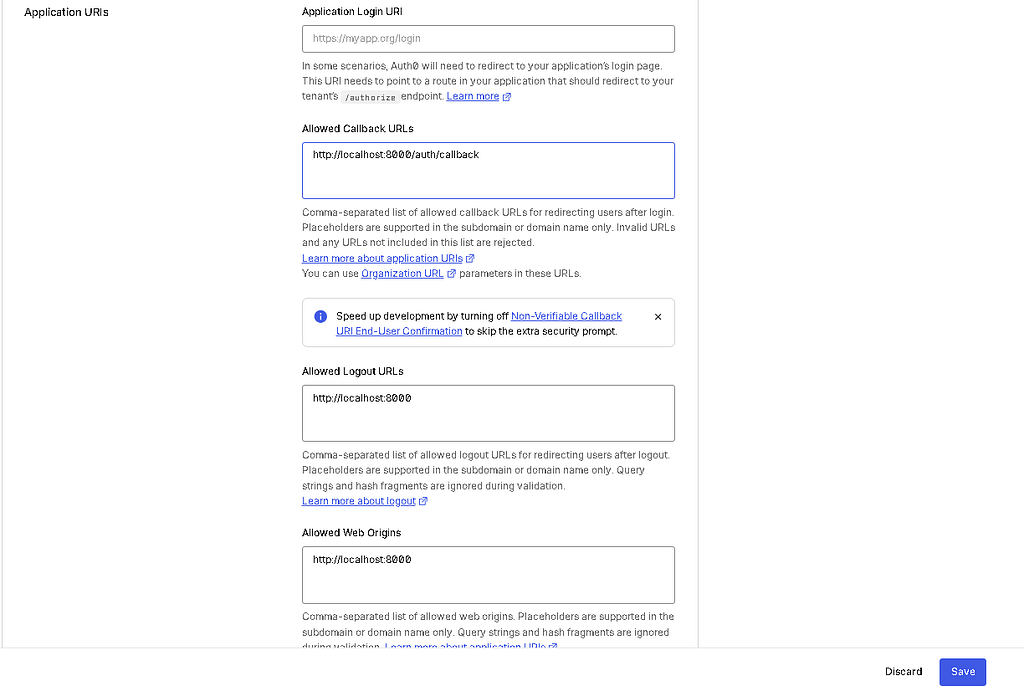1024x691 pixels.
Task: Click the Allowed Web Origins label
Action: coord(351,533)
